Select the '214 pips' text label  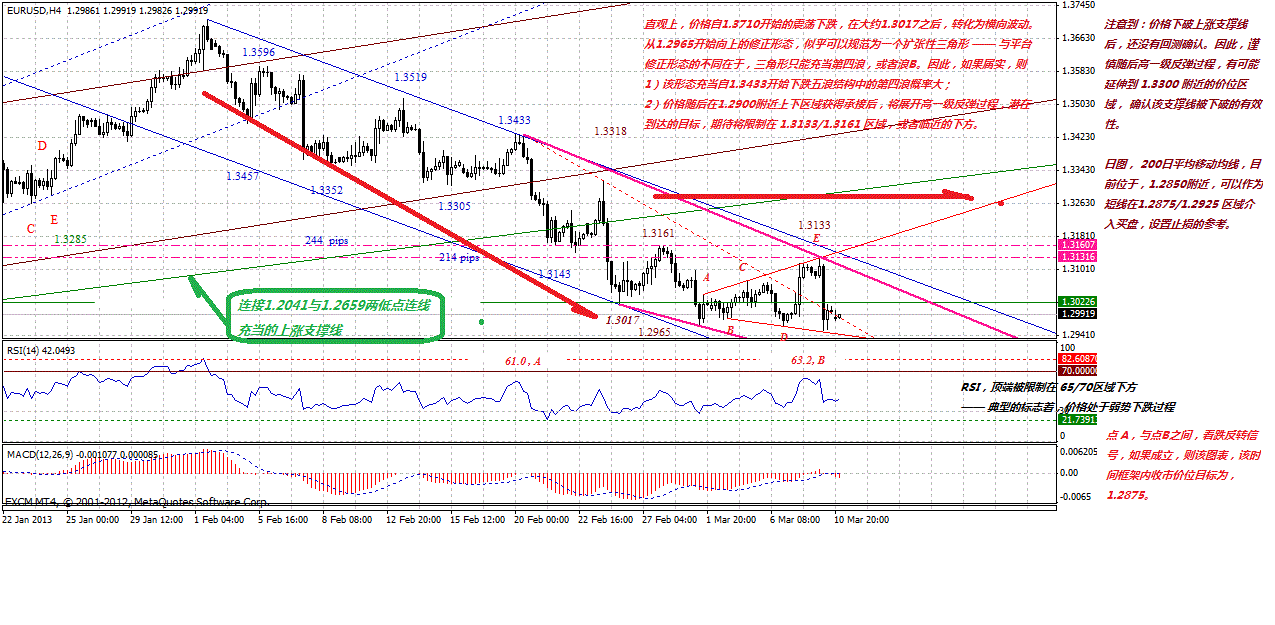[459, 257]
